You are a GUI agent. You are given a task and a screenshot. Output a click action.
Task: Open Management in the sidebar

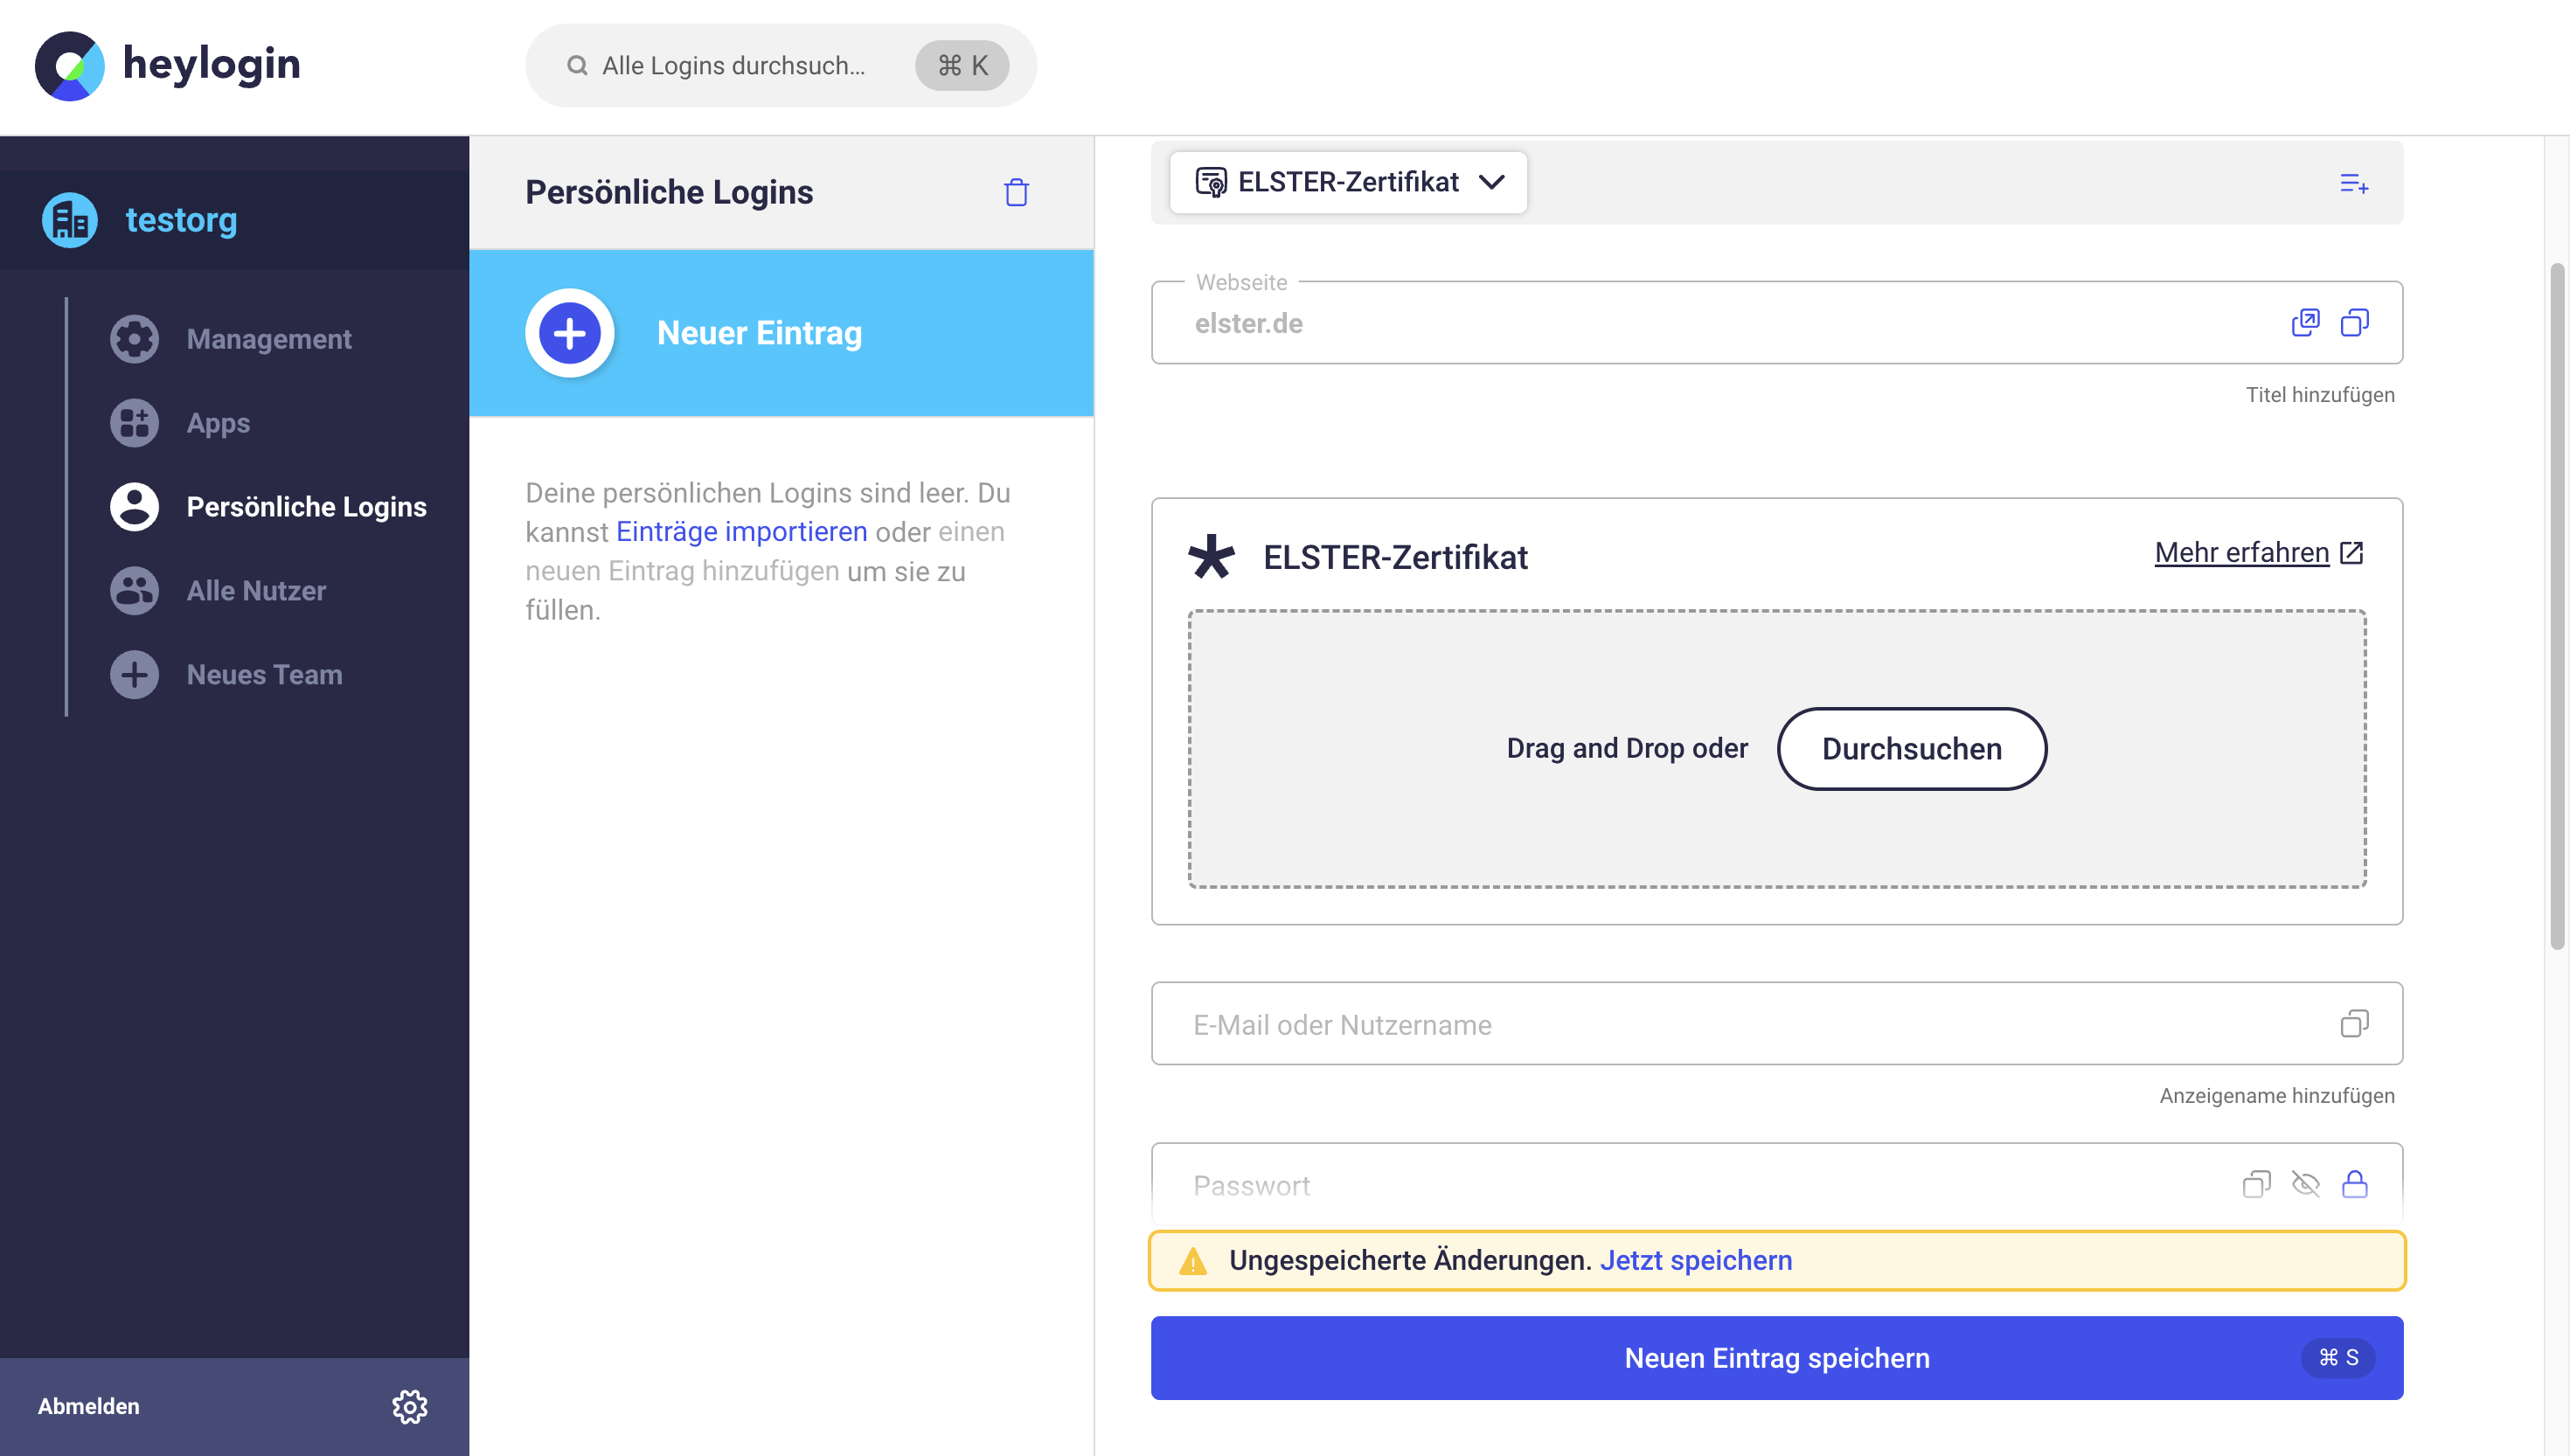(x=268, y=339)
